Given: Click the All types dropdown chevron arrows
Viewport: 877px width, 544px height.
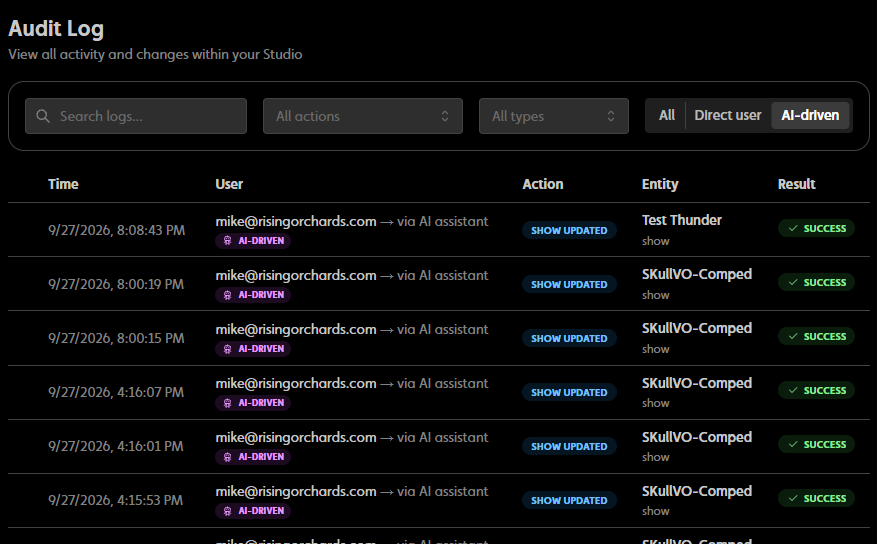Looking at the screenshot, I should click(611, 116).
